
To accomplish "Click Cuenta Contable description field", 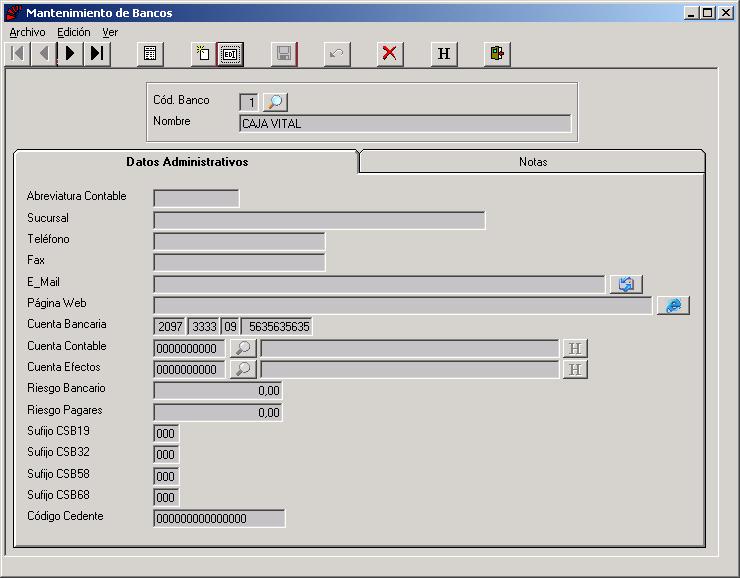I will [x=410, y=348].
